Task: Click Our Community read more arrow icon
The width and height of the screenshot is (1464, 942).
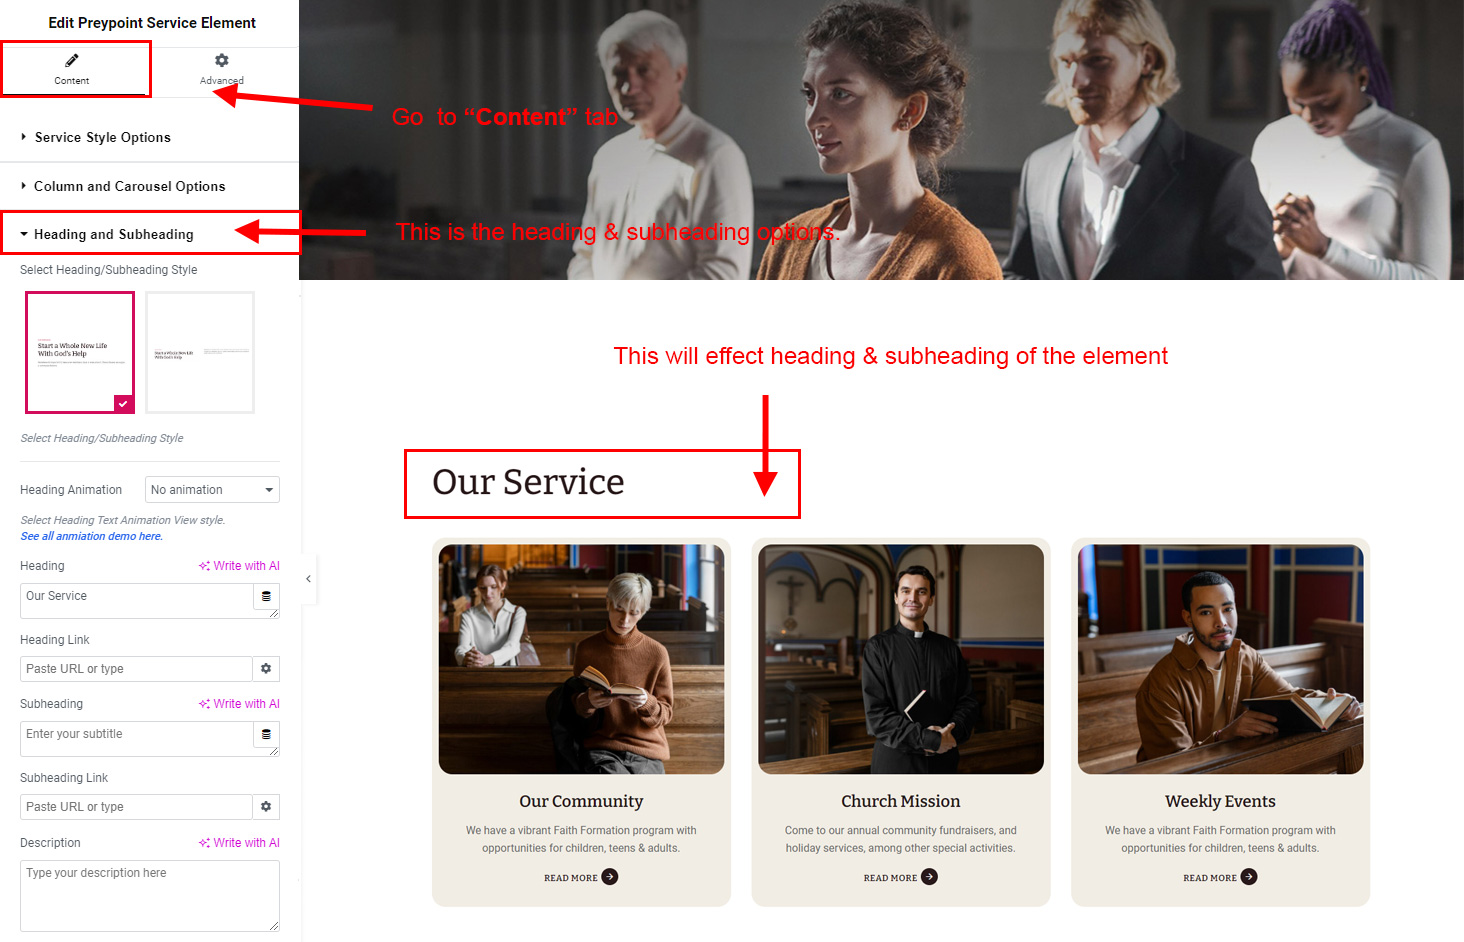Action: pos(610,877)
